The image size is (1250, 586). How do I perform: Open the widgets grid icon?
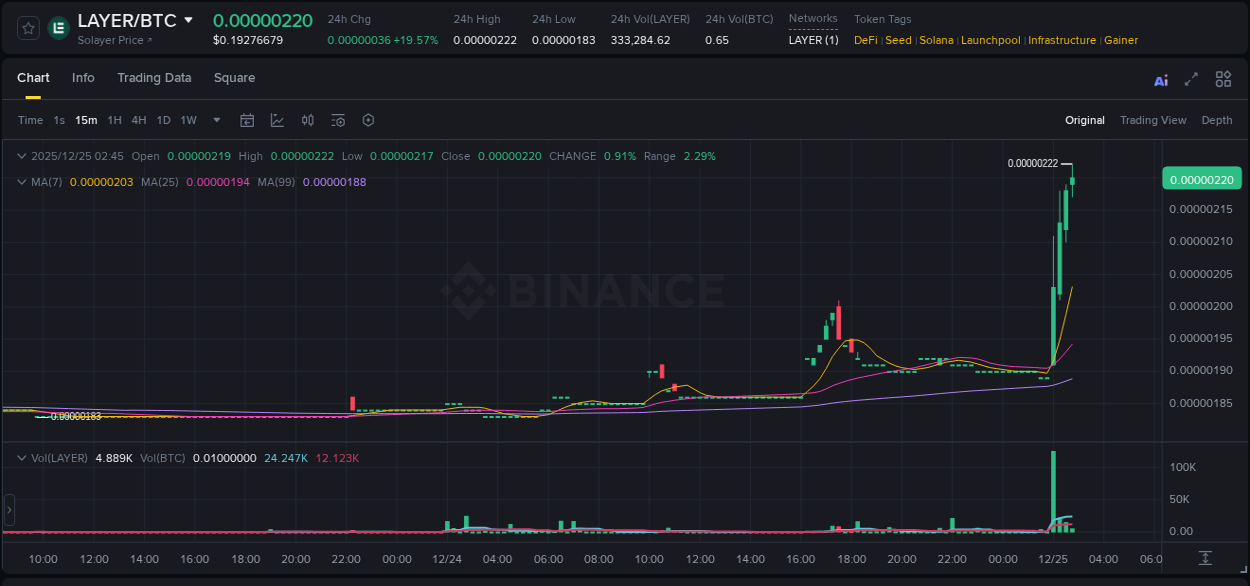[1222, 78]
